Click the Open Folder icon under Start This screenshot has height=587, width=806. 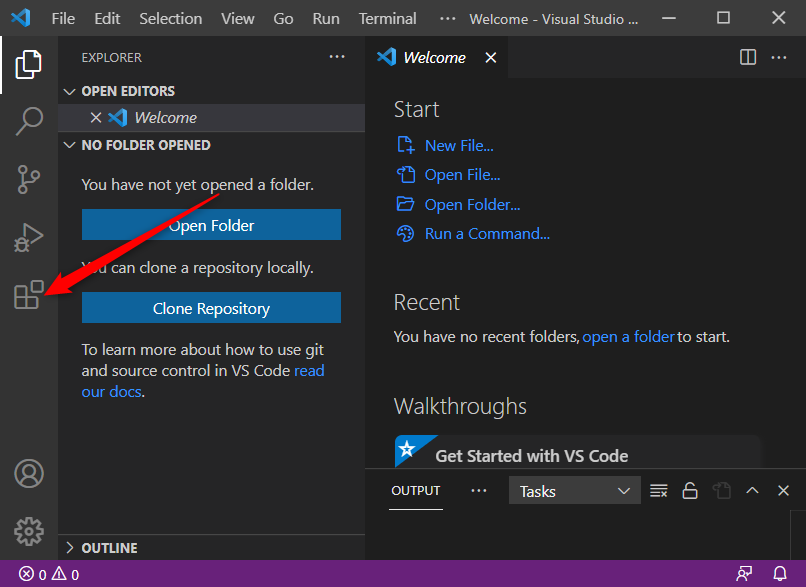406,204
